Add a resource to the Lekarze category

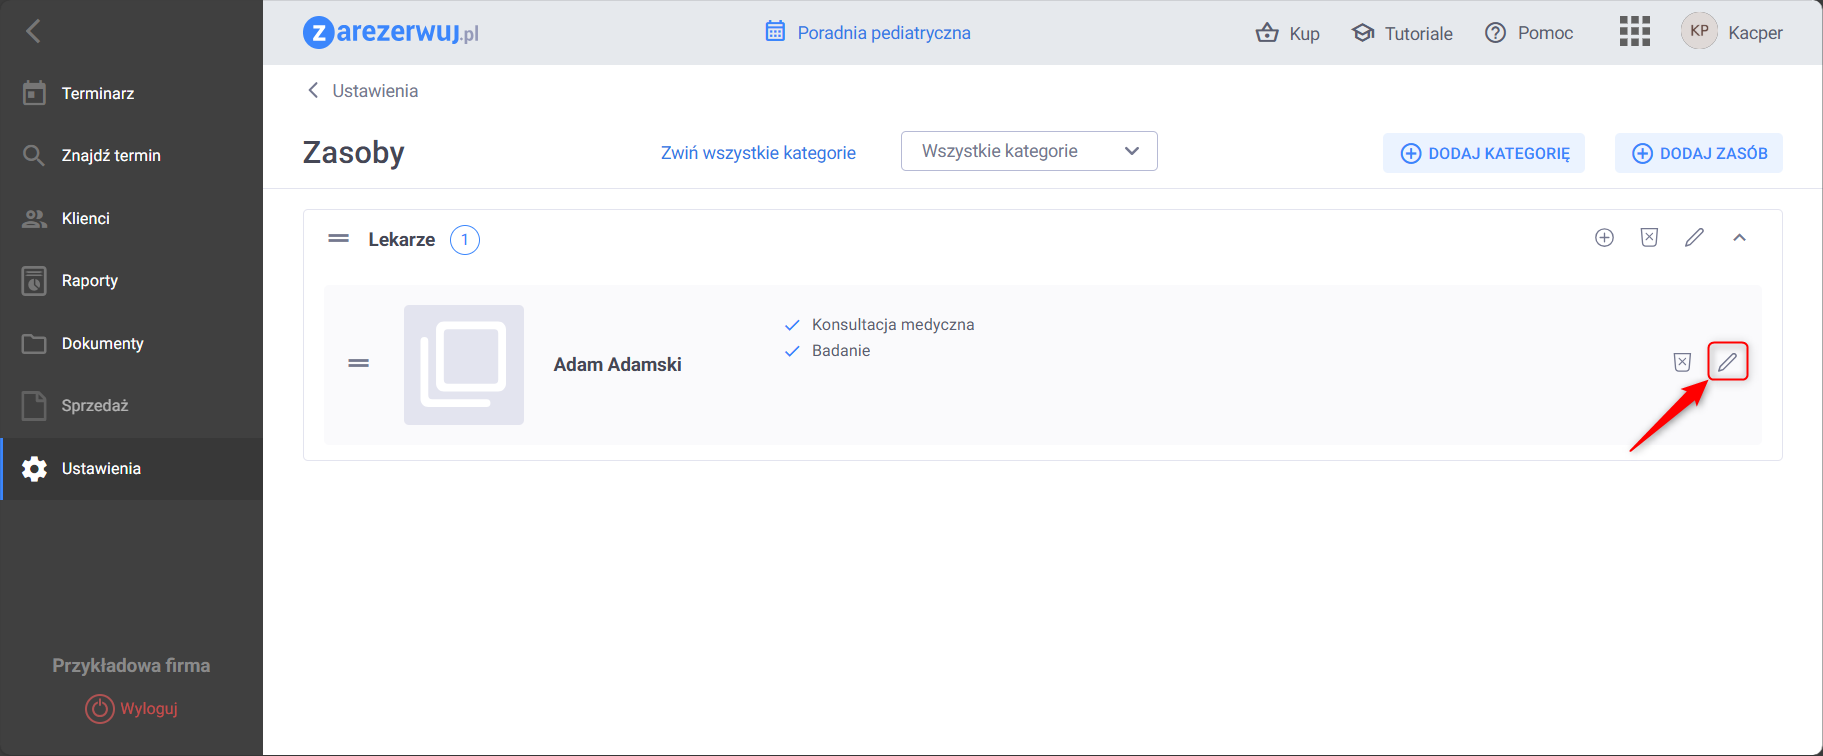[1604, 238]
